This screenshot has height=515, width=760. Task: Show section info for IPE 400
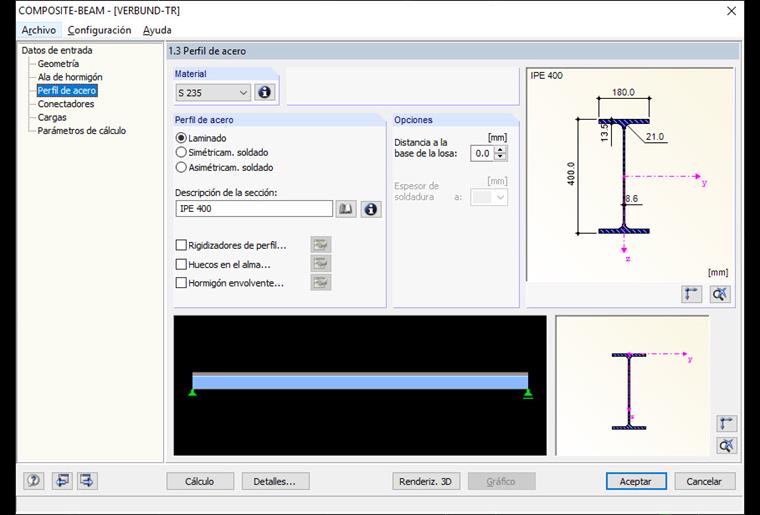[371, 209]
